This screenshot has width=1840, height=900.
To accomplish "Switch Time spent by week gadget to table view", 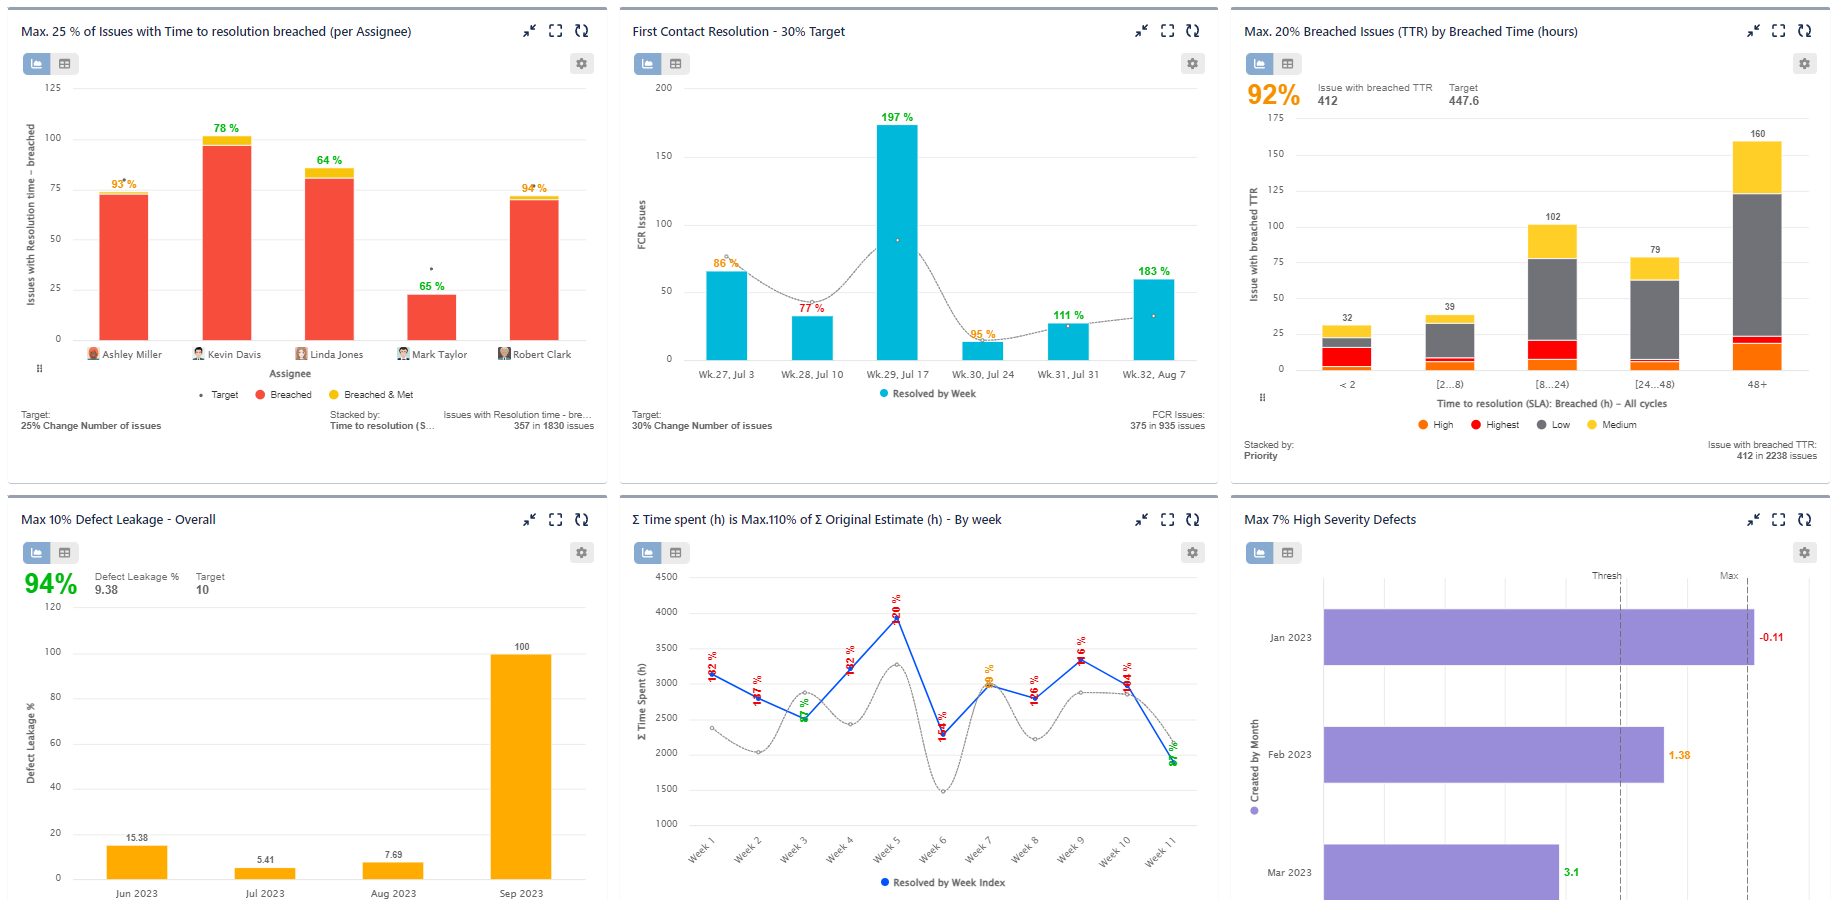I will tap(676, 553).
